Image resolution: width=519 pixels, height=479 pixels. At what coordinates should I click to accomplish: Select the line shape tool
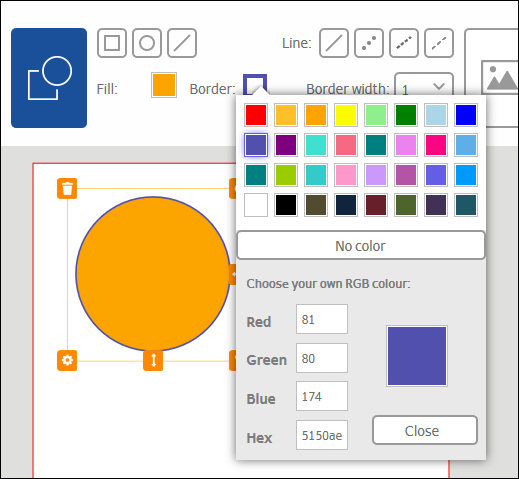(x=182, y=43)
